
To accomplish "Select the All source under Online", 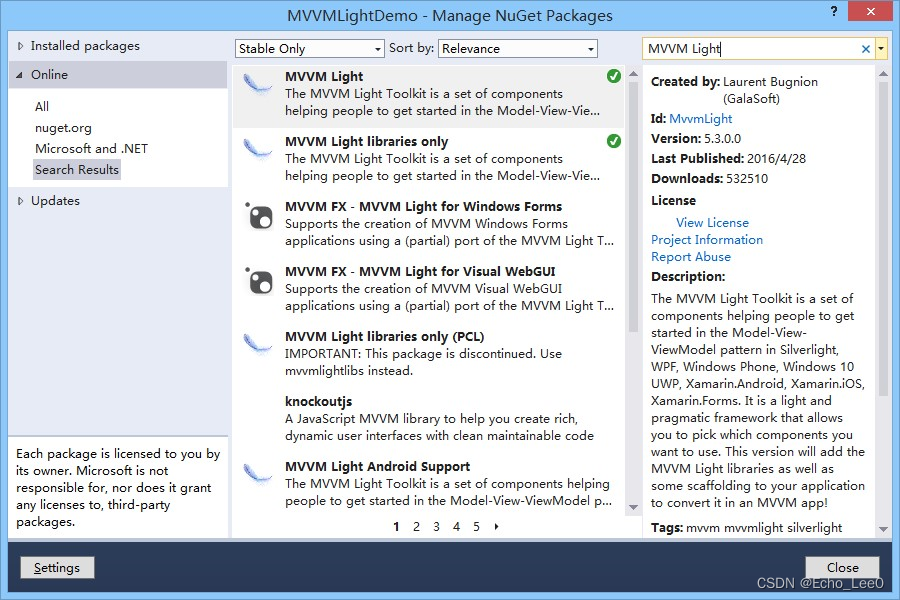I will point(42,107).
